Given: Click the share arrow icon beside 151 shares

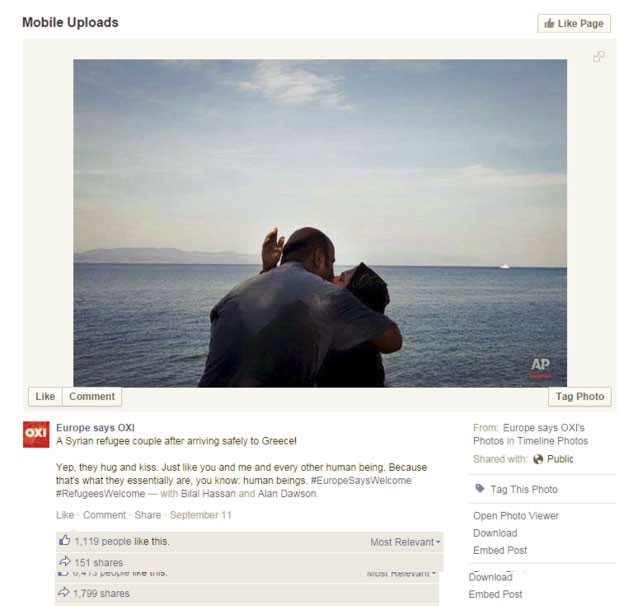Looking at the screenshot, I should [64, 561].
